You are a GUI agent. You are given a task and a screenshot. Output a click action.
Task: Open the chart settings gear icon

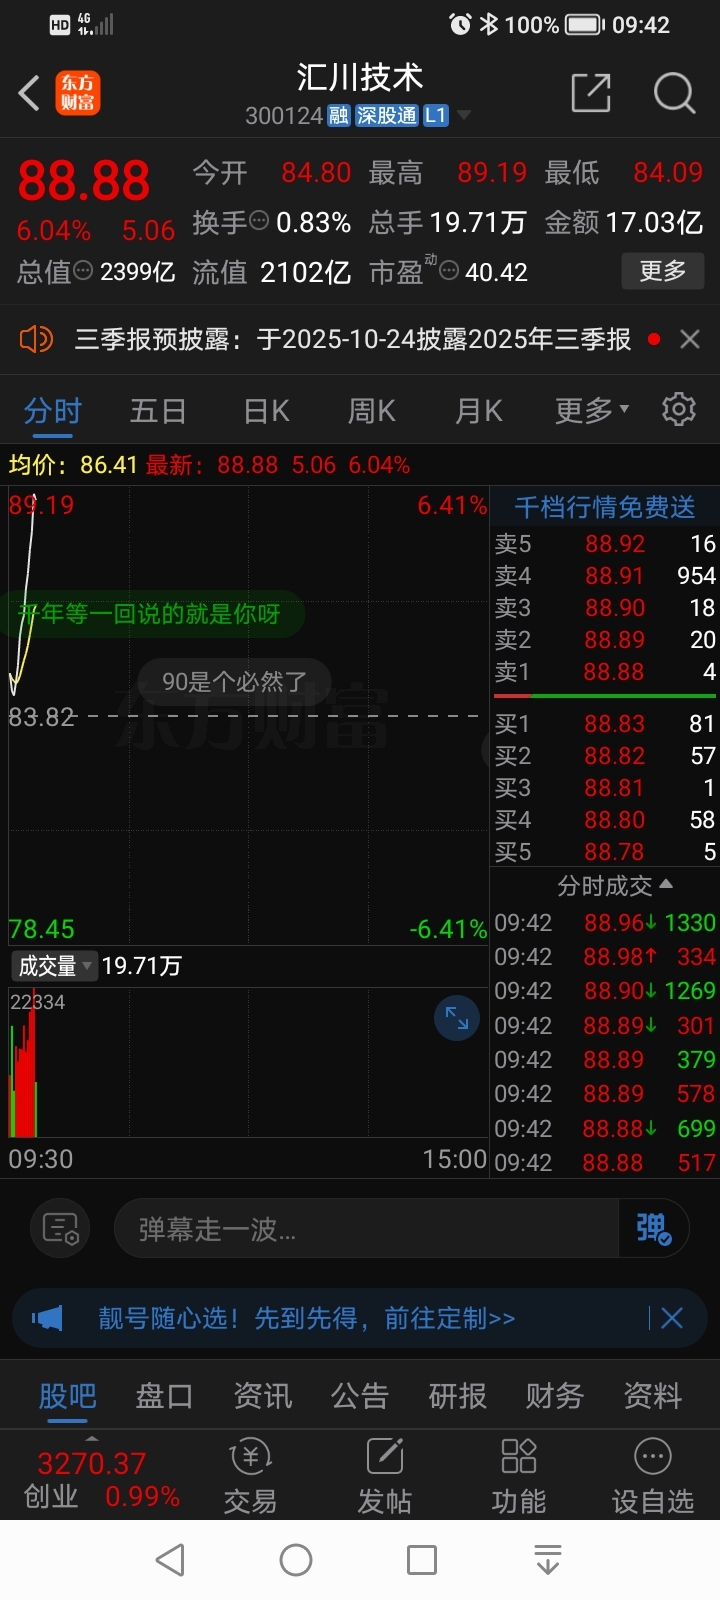pyautogui.click(x=679, y=410)
